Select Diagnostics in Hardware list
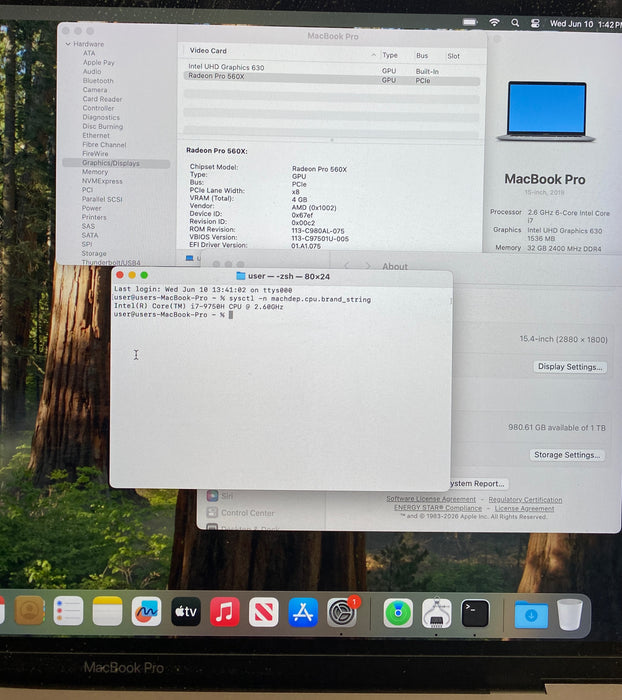The height and width of the screenshot is (700, 622). pyautogui.click(x=101, y=117)
